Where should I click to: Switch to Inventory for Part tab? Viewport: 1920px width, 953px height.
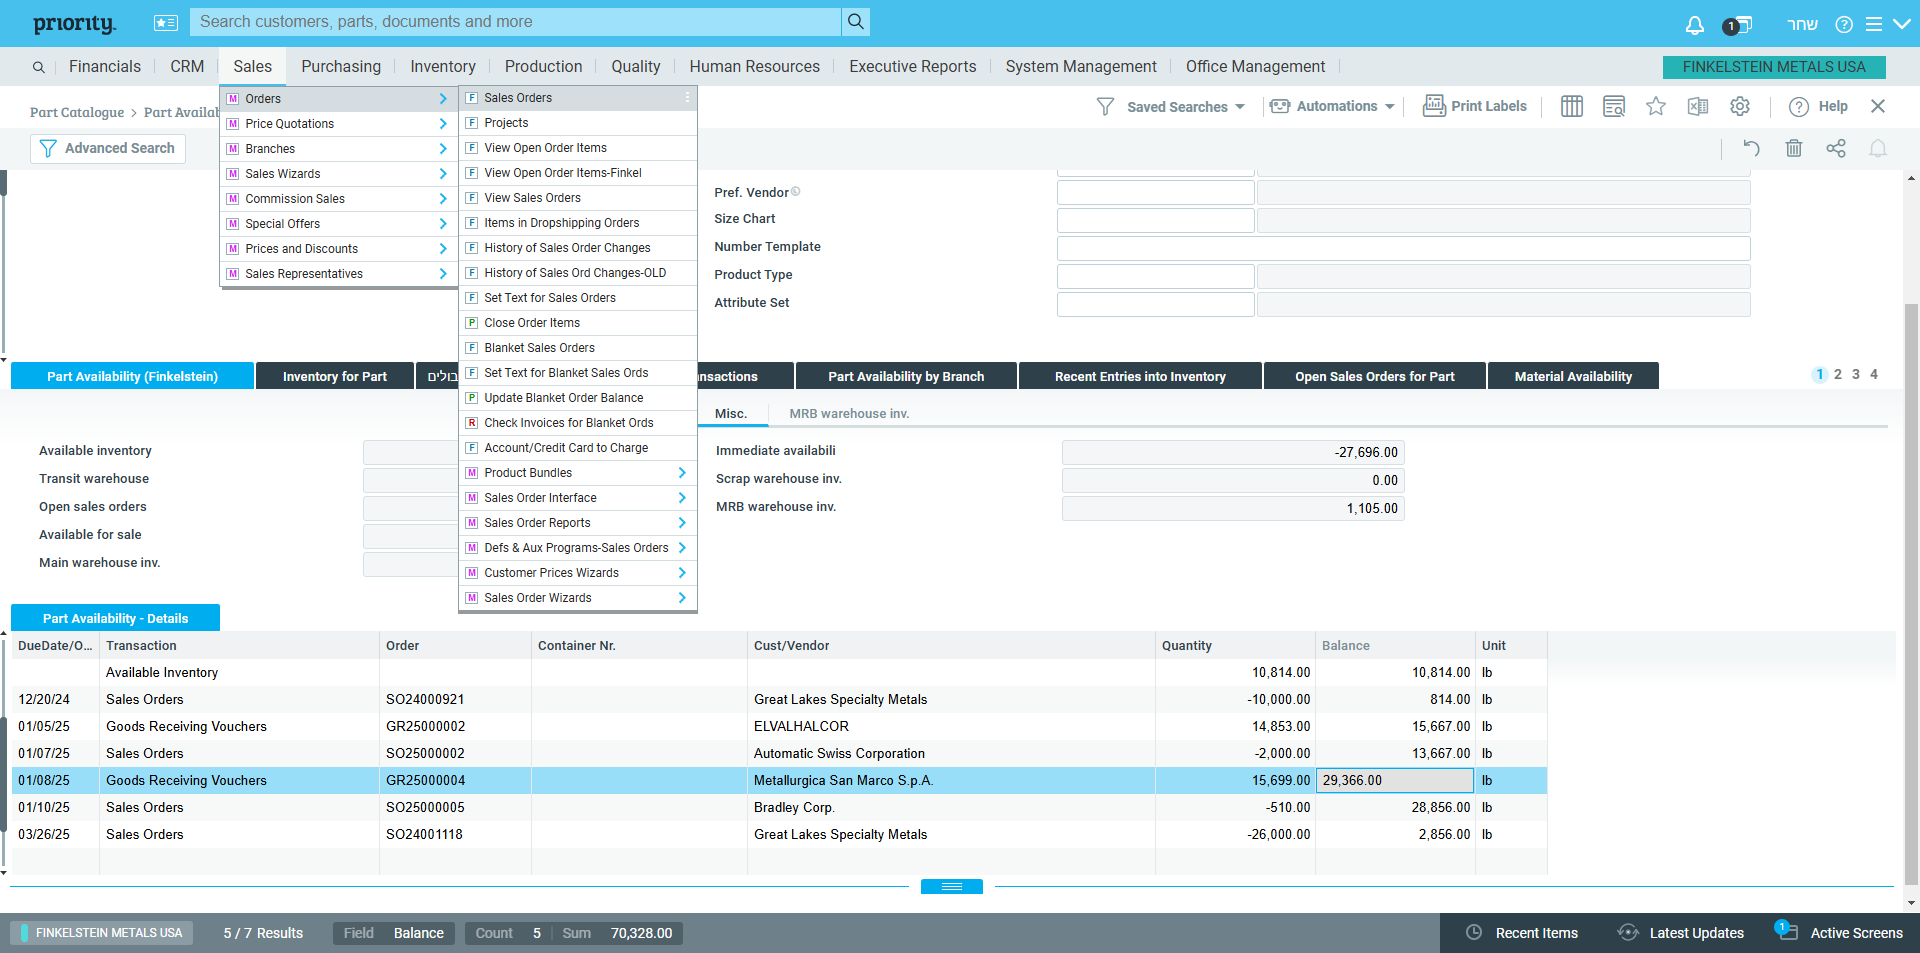(x=335, y=376)
